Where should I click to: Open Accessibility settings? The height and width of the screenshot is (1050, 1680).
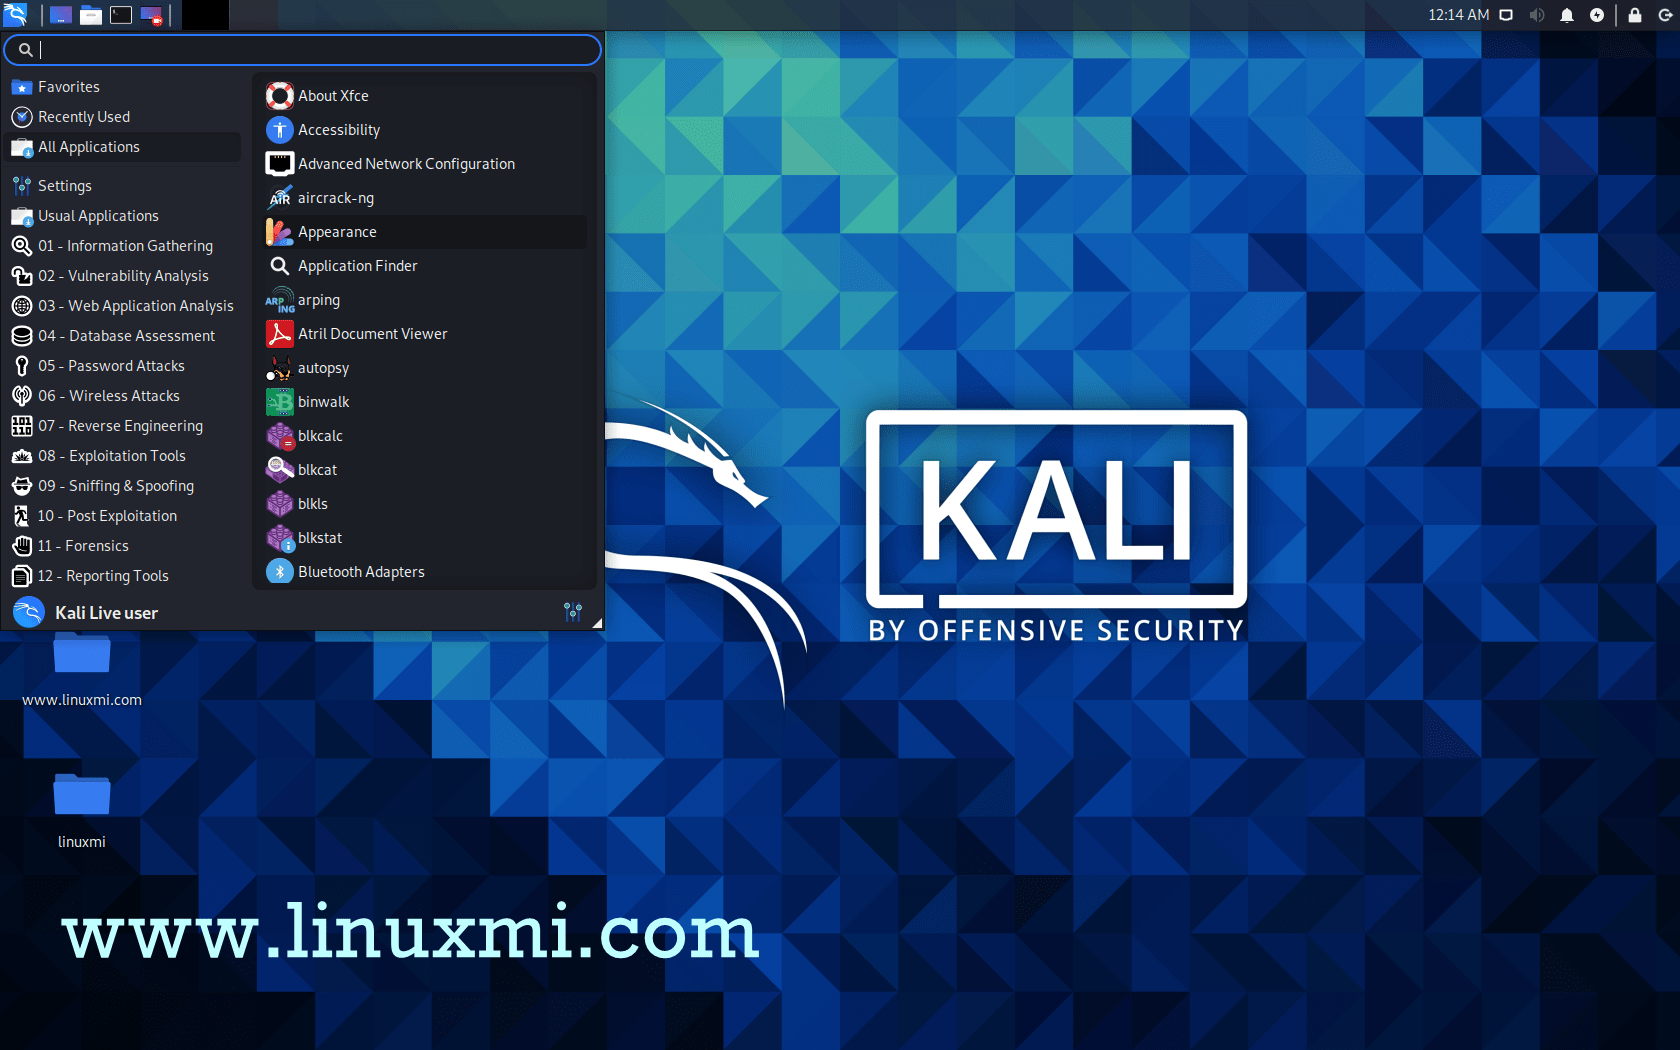coord(424,130)
